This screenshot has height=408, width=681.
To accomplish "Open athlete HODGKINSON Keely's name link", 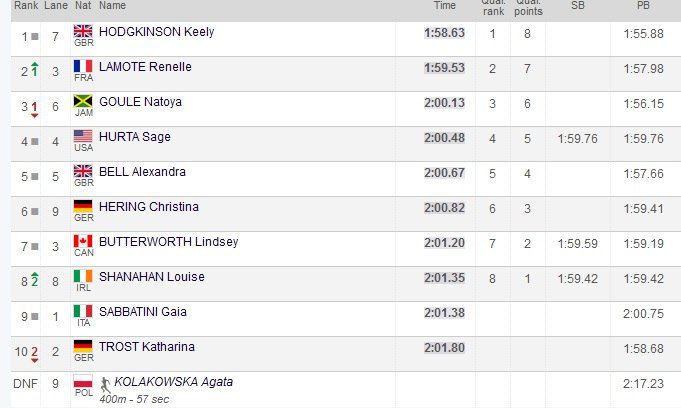I will 156,32.
